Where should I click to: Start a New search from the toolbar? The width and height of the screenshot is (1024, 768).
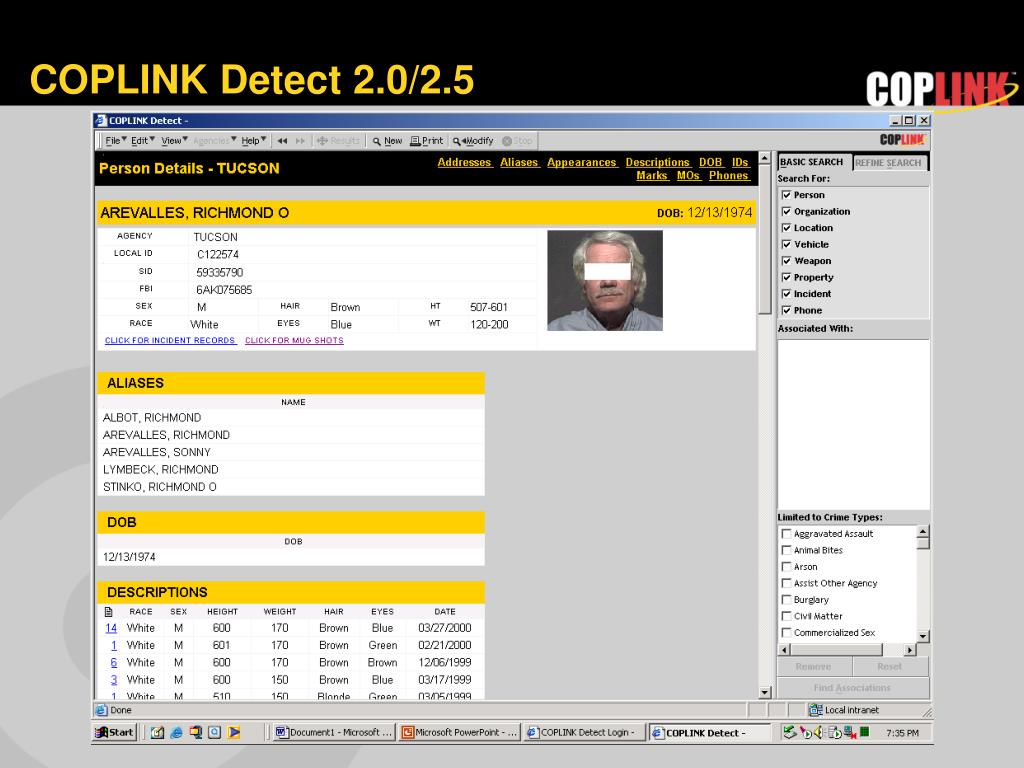click(387, 140)
